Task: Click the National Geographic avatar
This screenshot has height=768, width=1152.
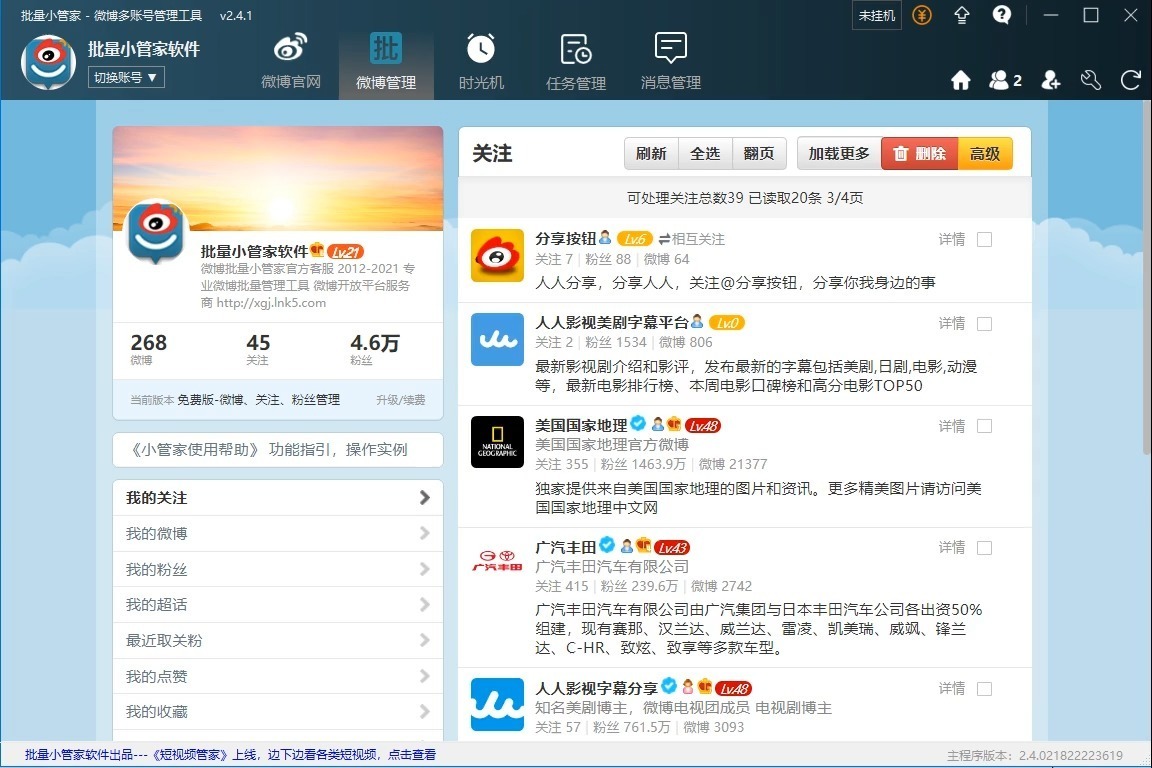Action: [497, 442]
